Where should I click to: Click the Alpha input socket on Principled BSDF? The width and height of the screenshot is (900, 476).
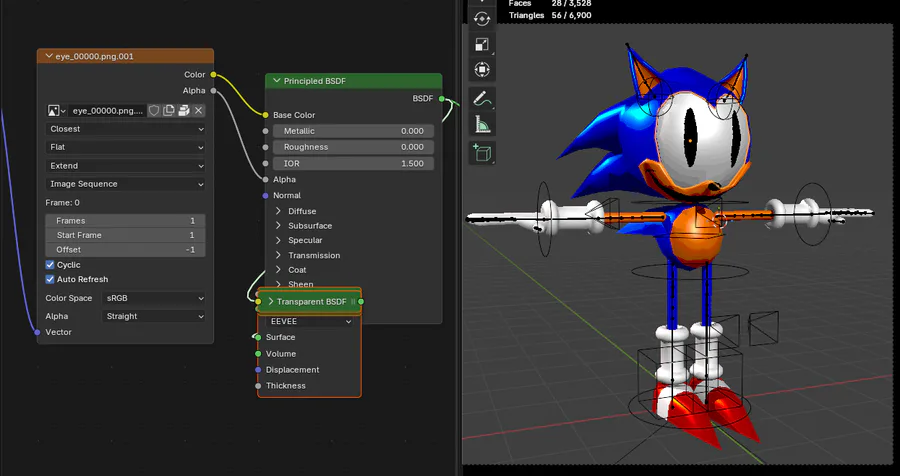coord(265,180)
